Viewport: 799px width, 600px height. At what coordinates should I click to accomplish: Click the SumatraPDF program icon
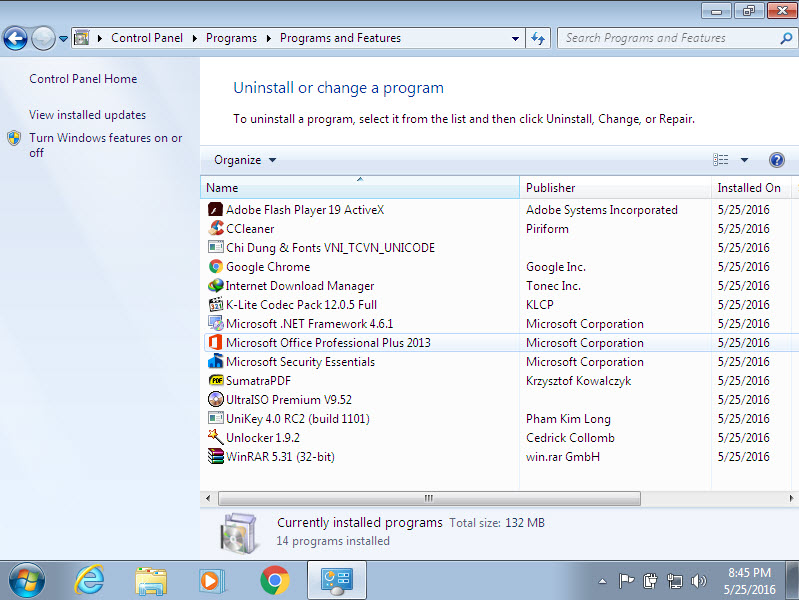tap(216, 380)
